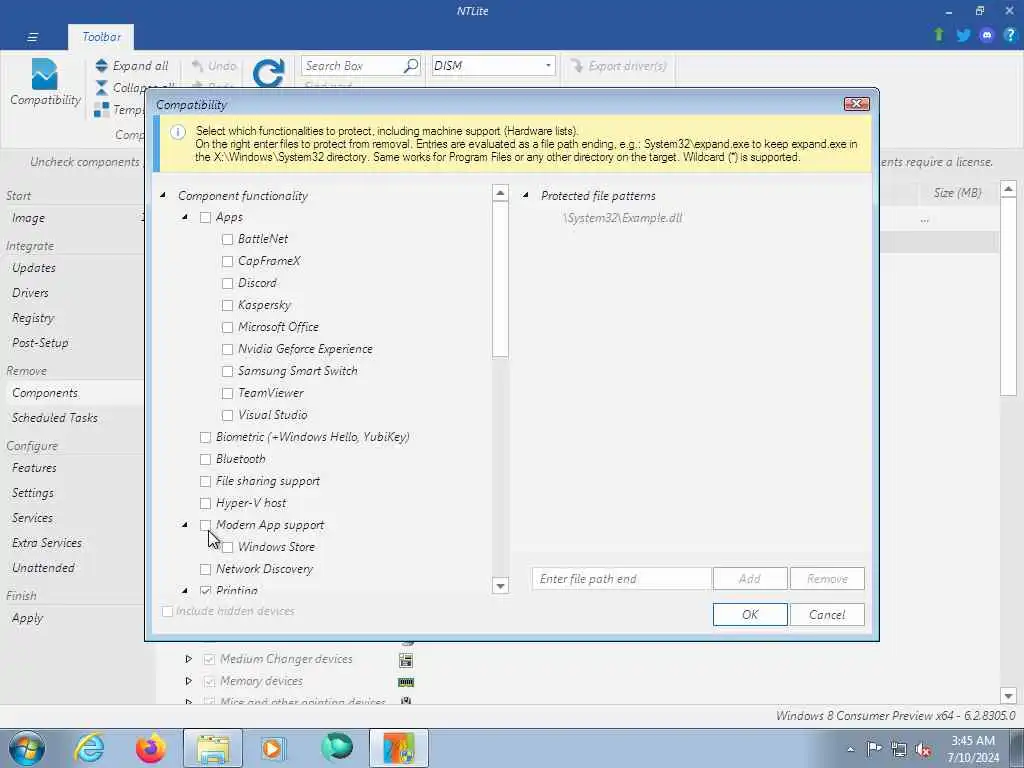Click the Expand all icon

coord(101,65)
